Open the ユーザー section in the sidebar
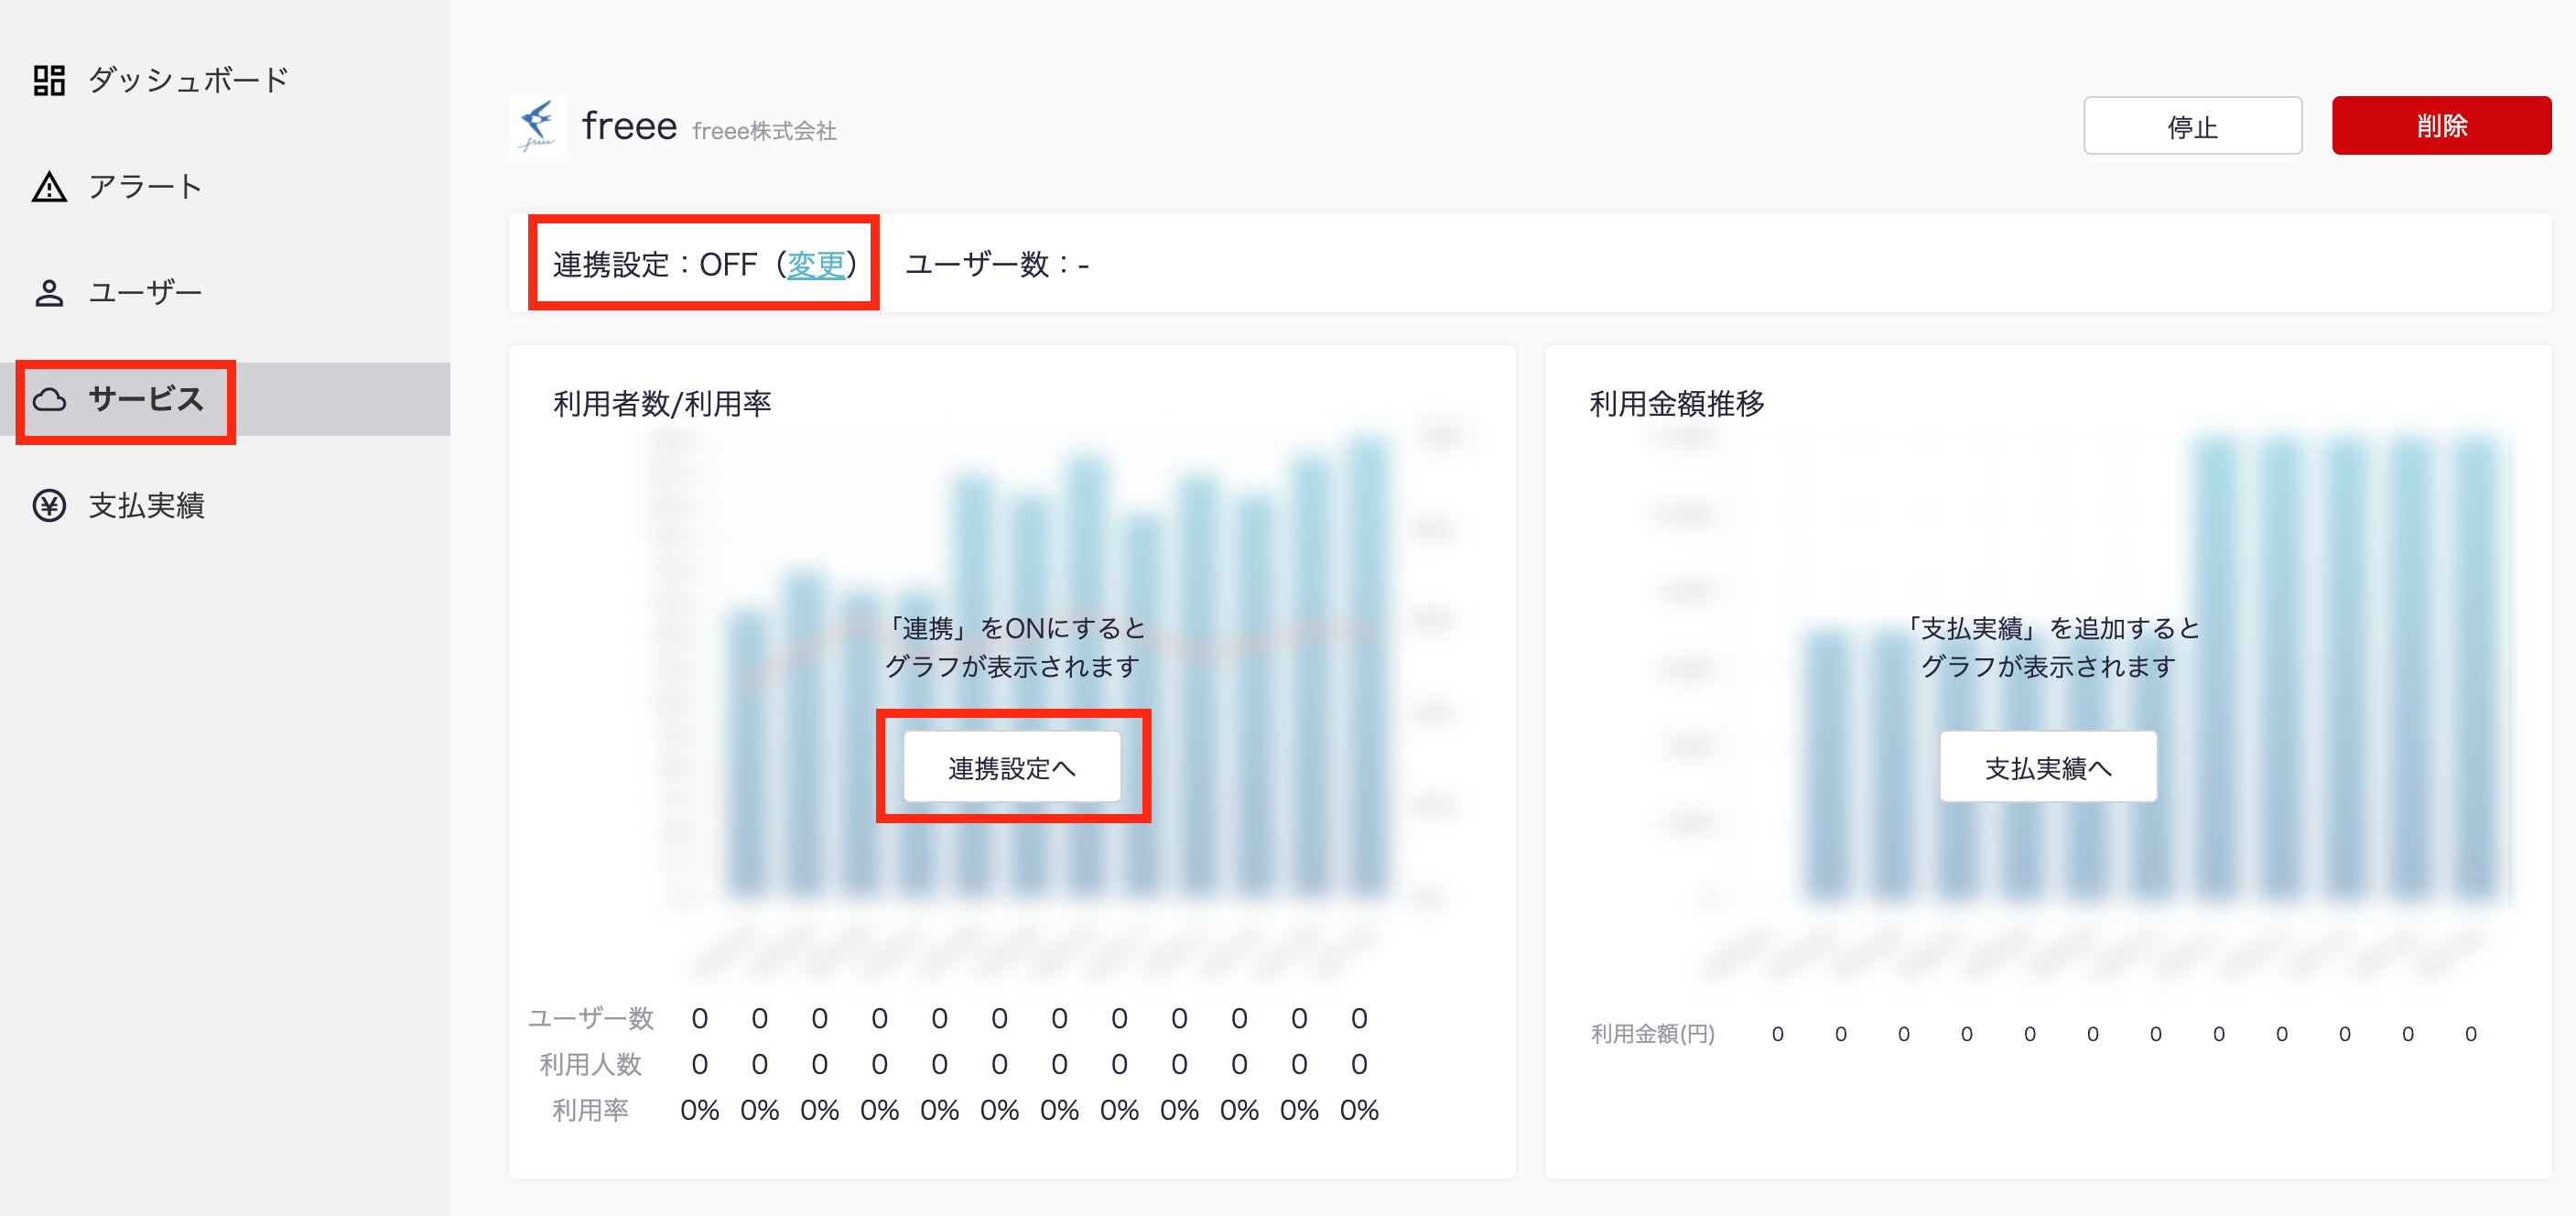The image size is (2576, 1216). tap(146, 293)
